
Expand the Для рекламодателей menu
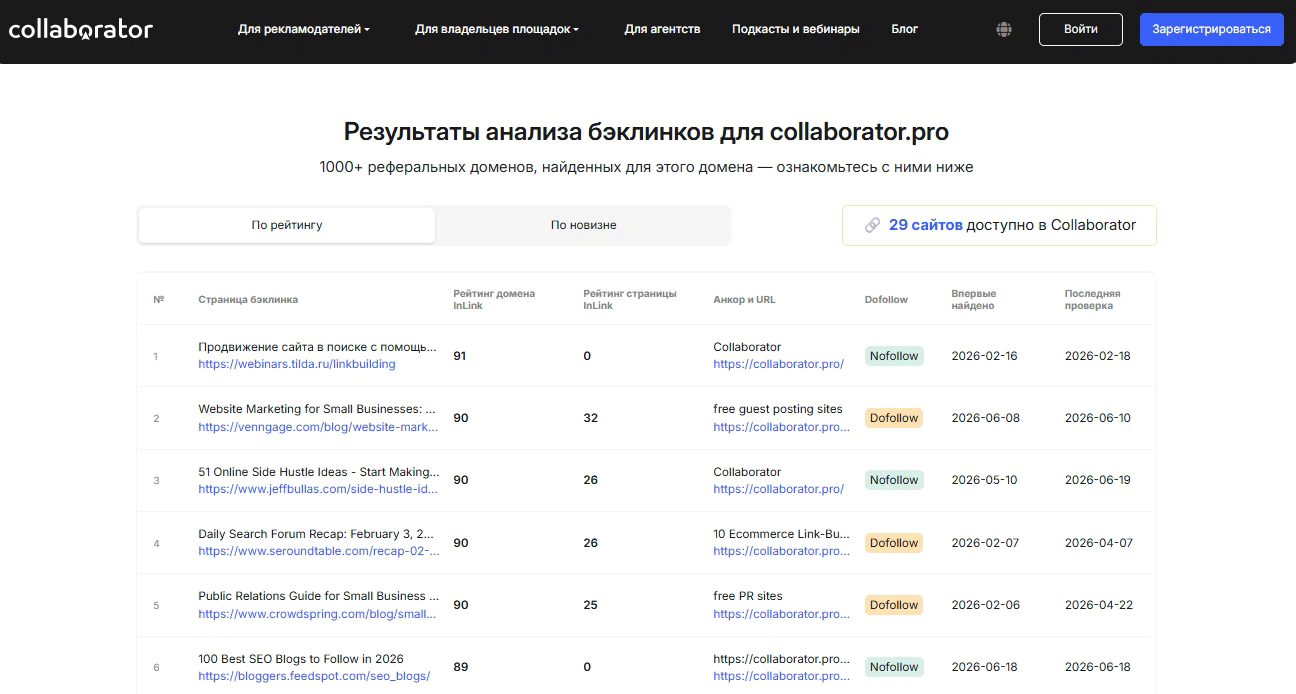point(303,29)
